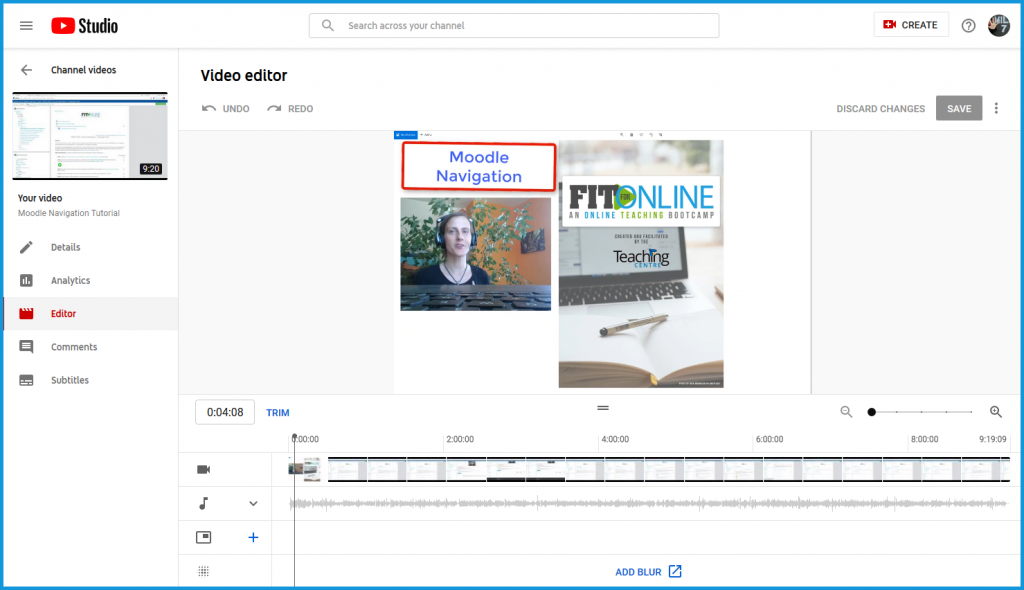The width and height of the screenshot is (1024, 590).
Task: Zoom in the timeline
Action: tap(995, 412)
